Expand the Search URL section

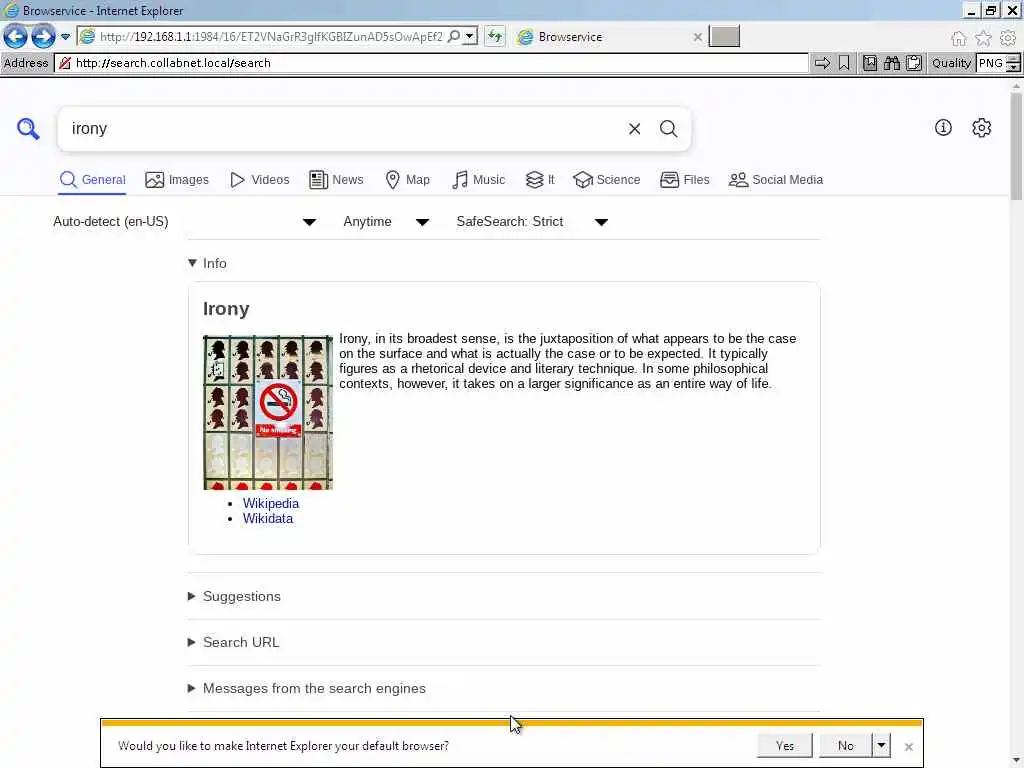[234, 642]
